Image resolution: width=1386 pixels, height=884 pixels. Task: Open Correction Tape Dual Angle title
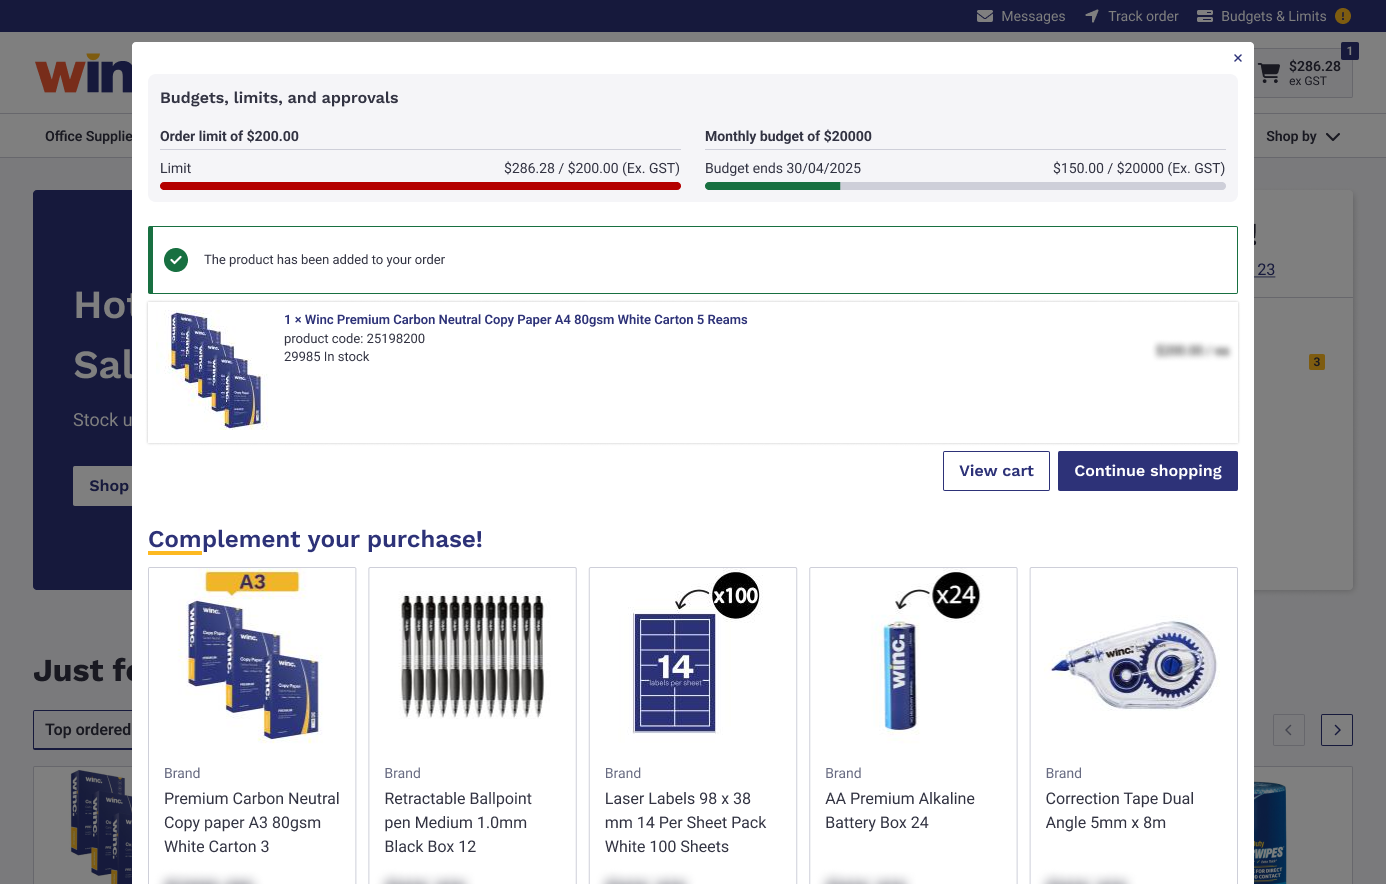(1120, 811)
